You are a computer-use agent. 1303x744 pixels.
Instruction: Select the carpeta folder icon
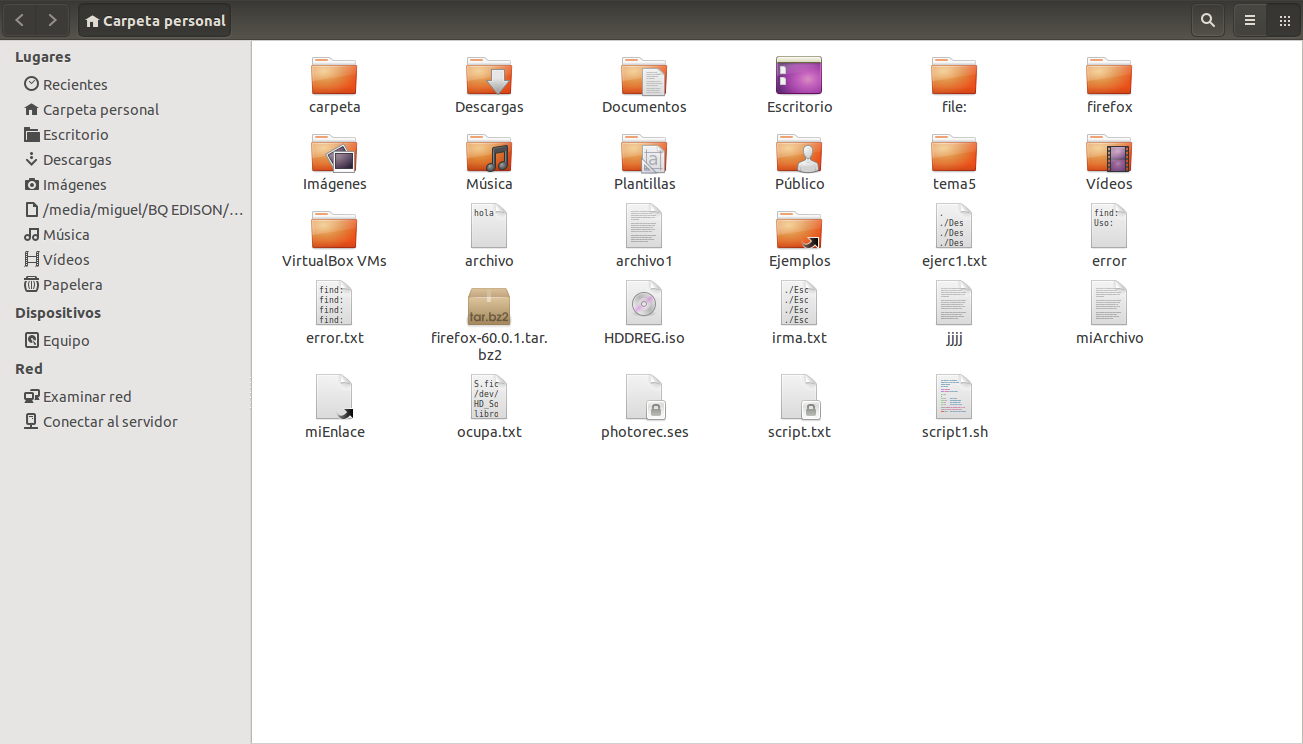(334, 76)
